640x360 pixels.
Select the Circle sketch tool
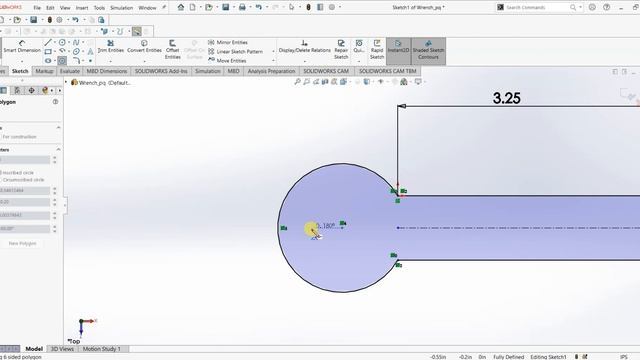point(62,42)
